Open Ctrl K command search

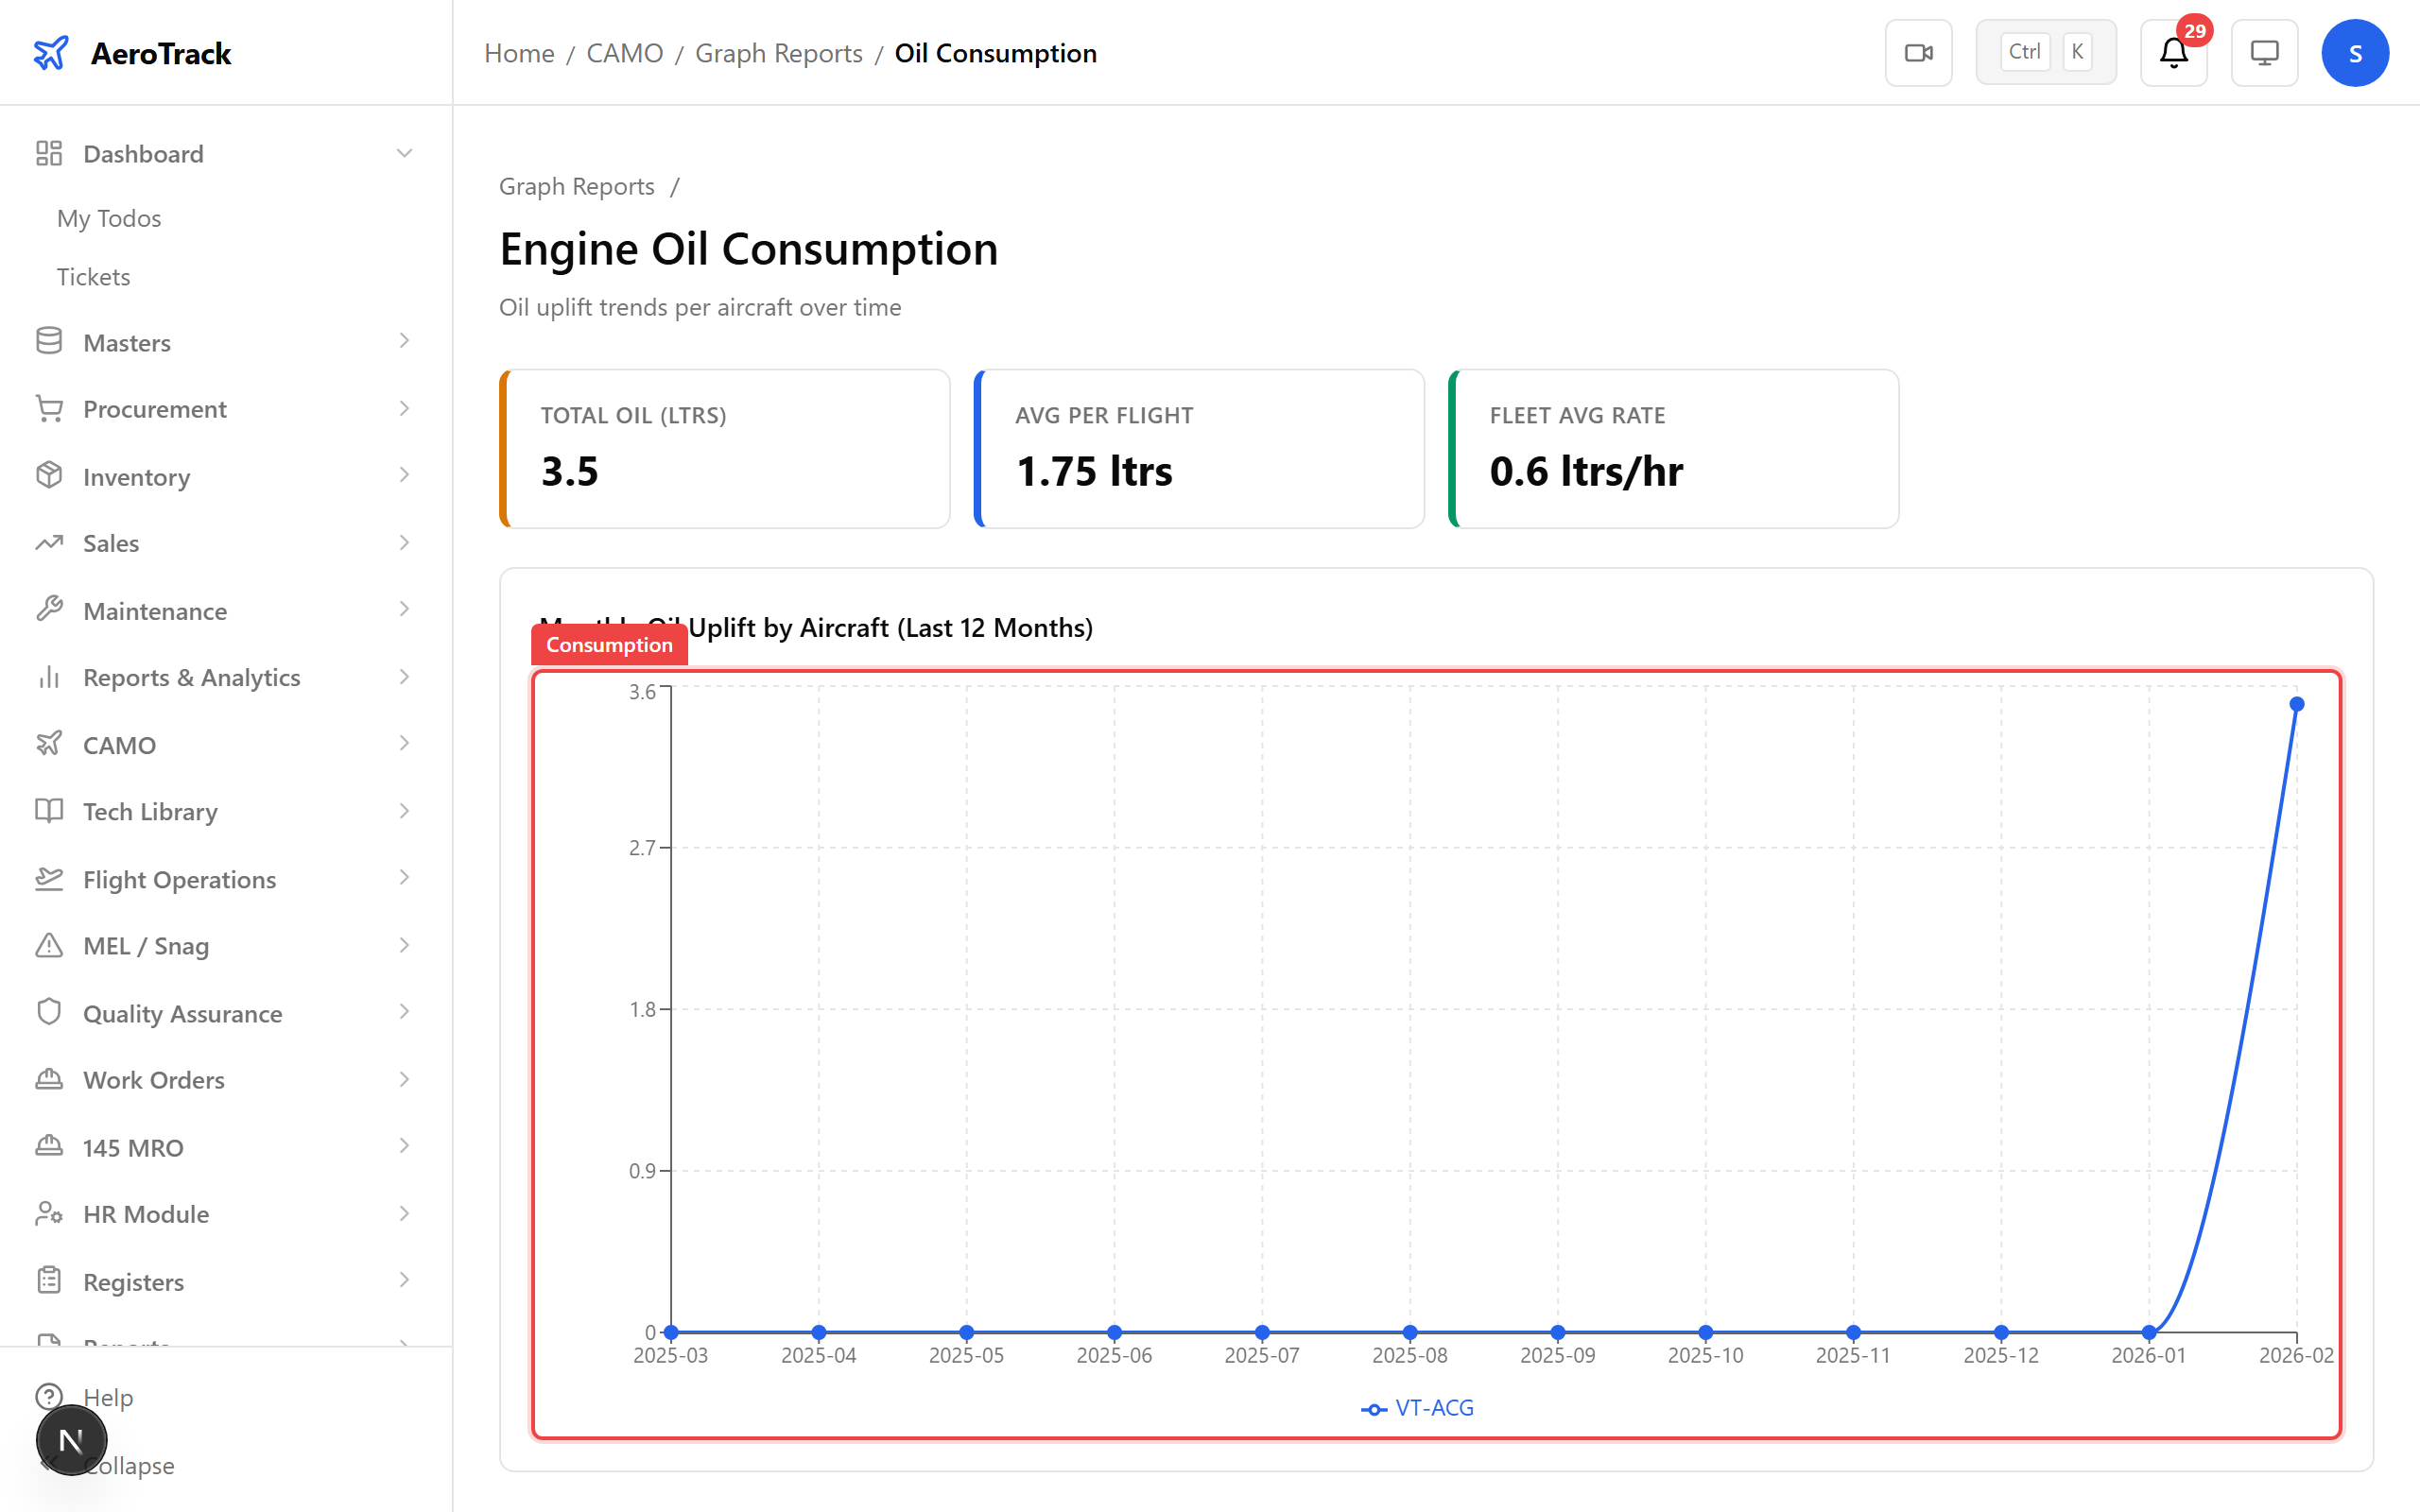click(2045, 53)
